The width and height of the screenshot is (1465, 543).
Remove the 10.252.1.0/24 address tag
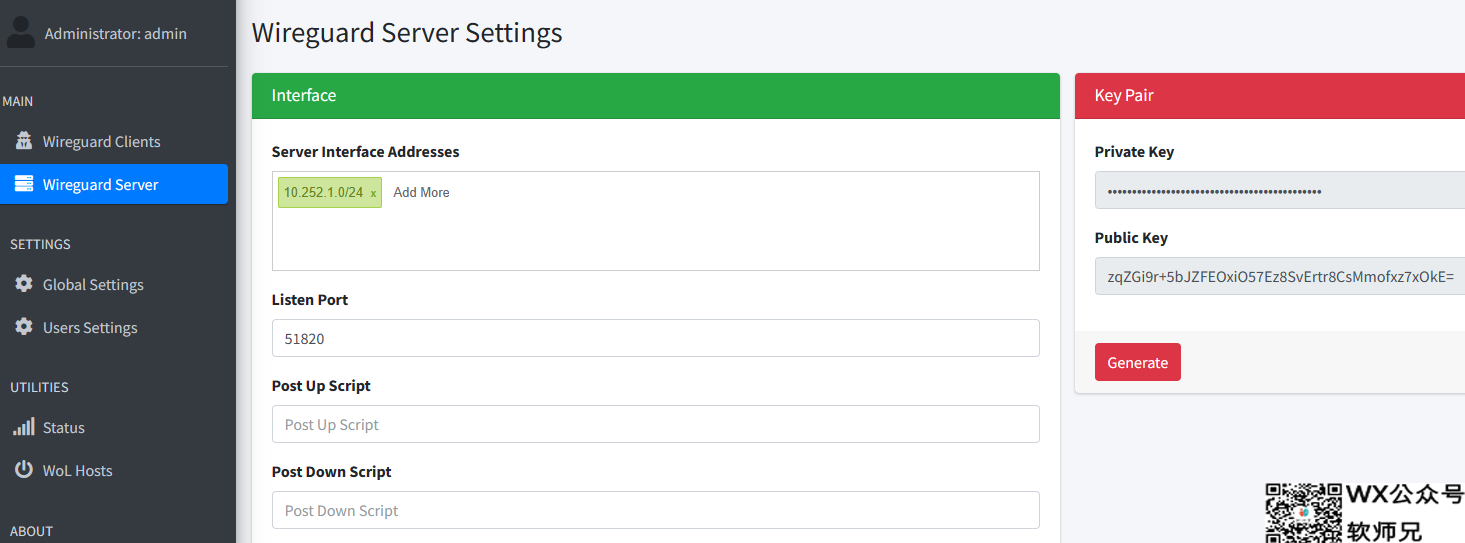(373, 193)
